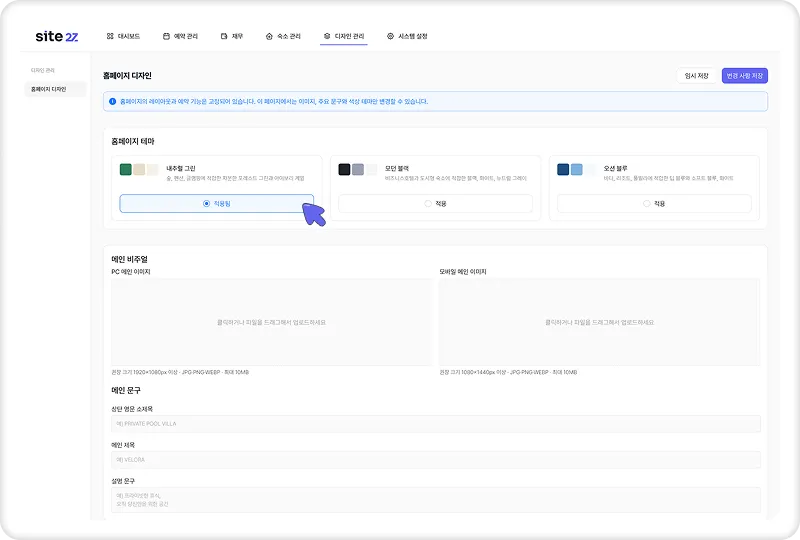
Task: Focus the 상단 영문 소제목 input field
Action: pos(436,424)
